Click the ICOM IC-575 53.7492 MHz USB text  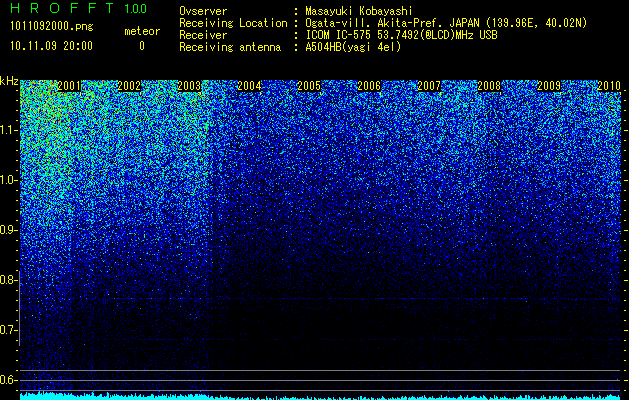pos(401,35)
